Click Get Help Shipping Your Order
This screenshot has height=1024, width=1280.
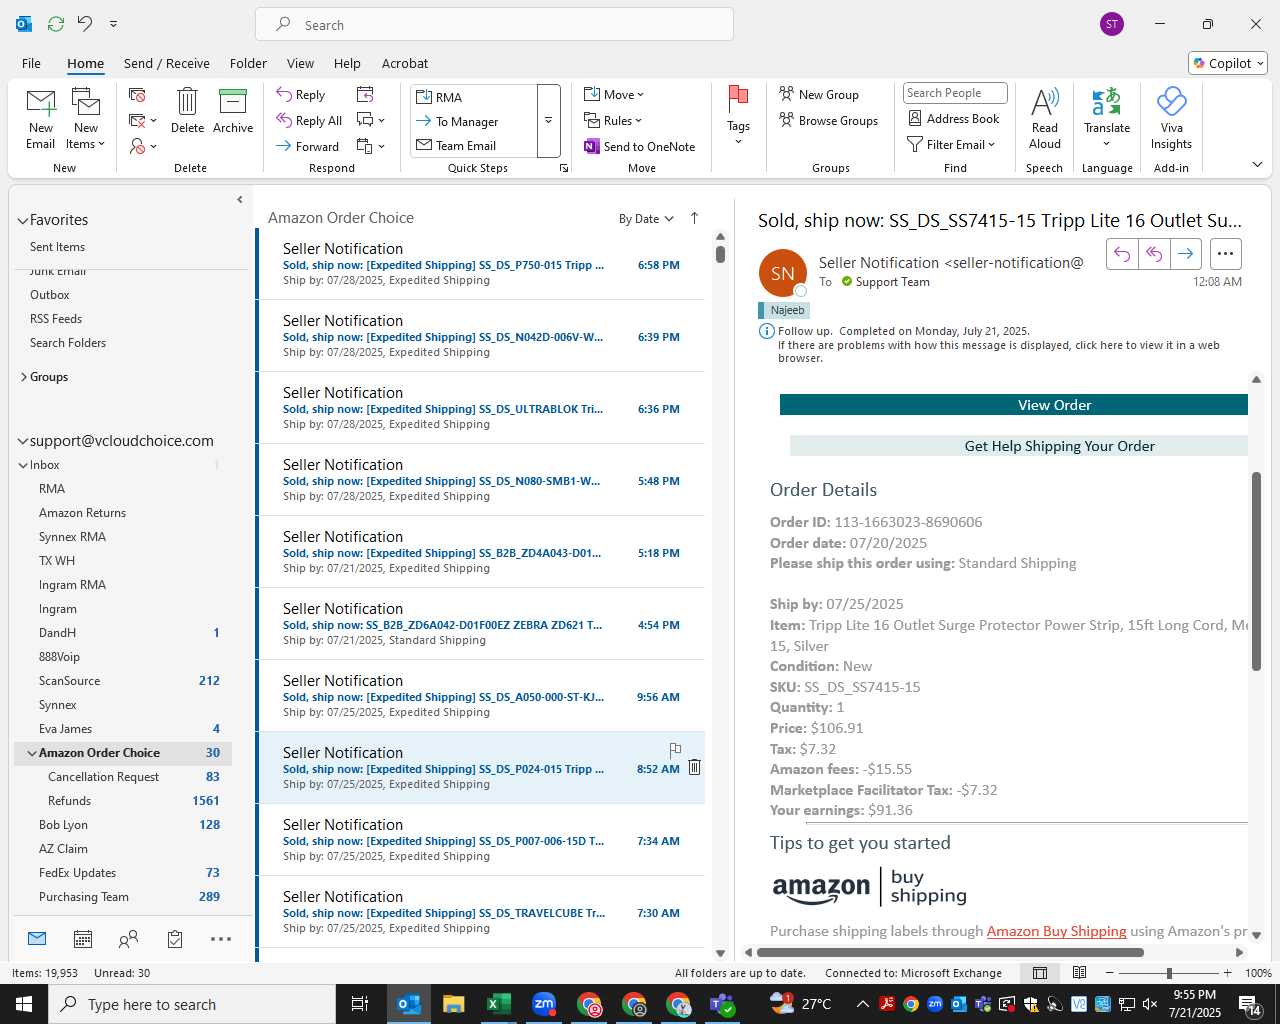point(1019,446)
